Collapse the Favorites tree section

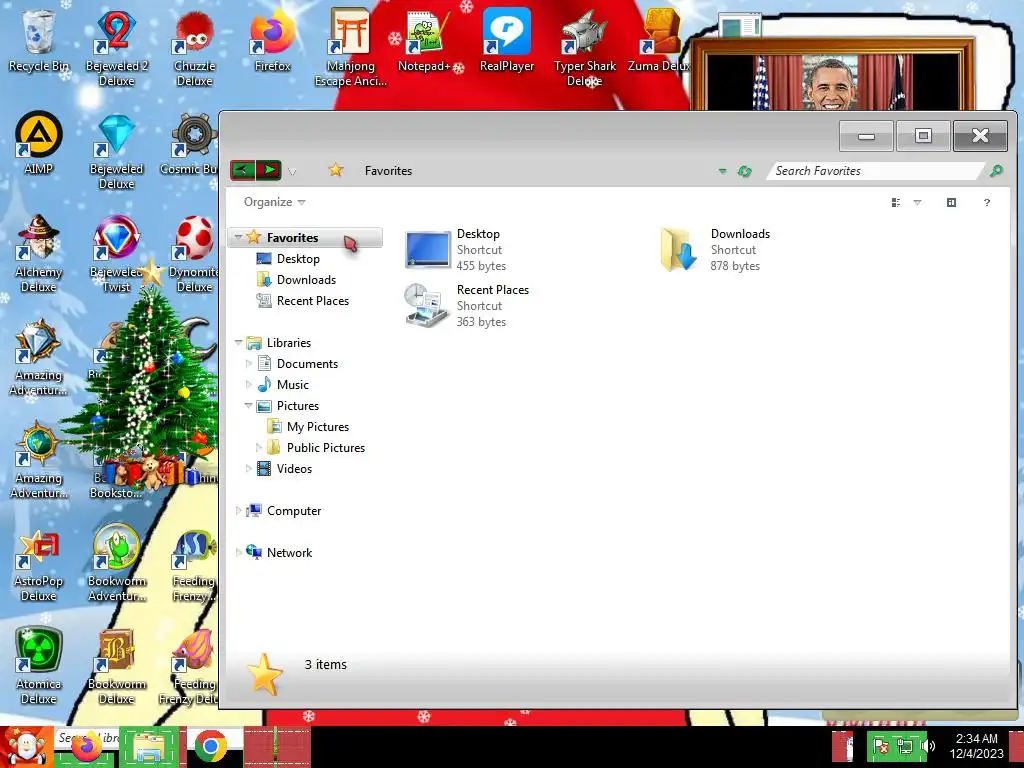(x=238, y=237)
